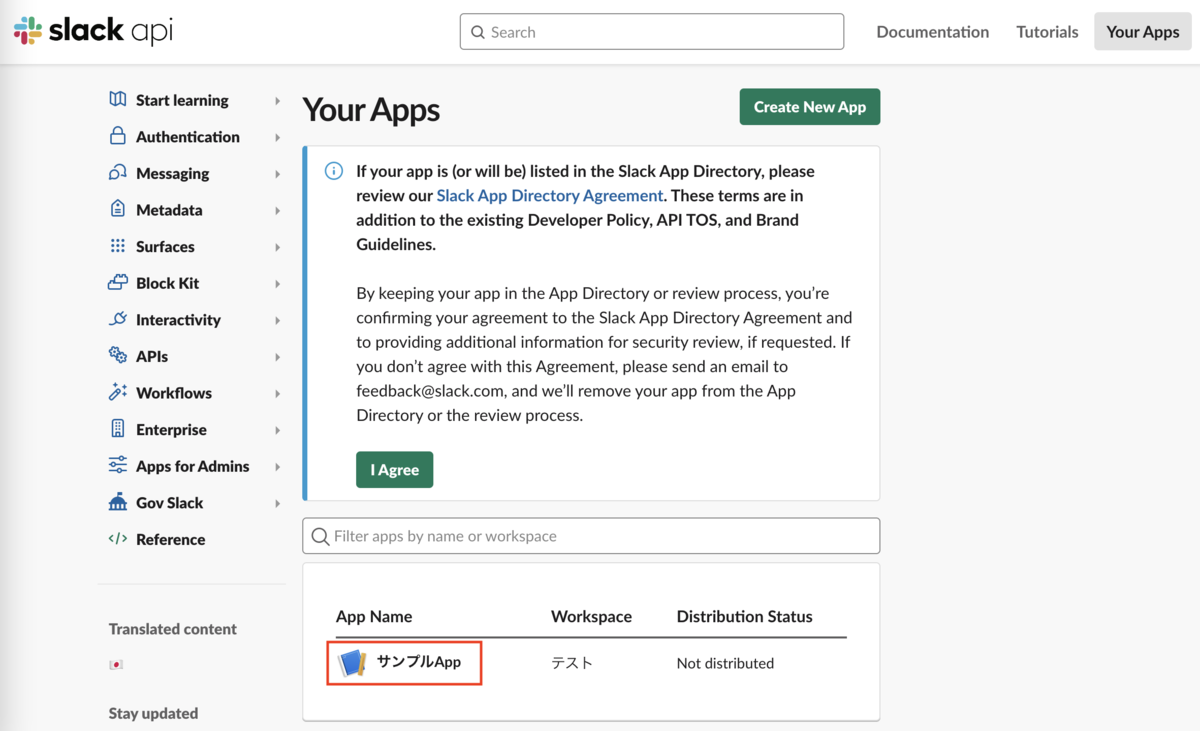Open the Slack App Directory Agreement link
The width and height of the screenshot is (1200, 731).
(x=550, y=196)
